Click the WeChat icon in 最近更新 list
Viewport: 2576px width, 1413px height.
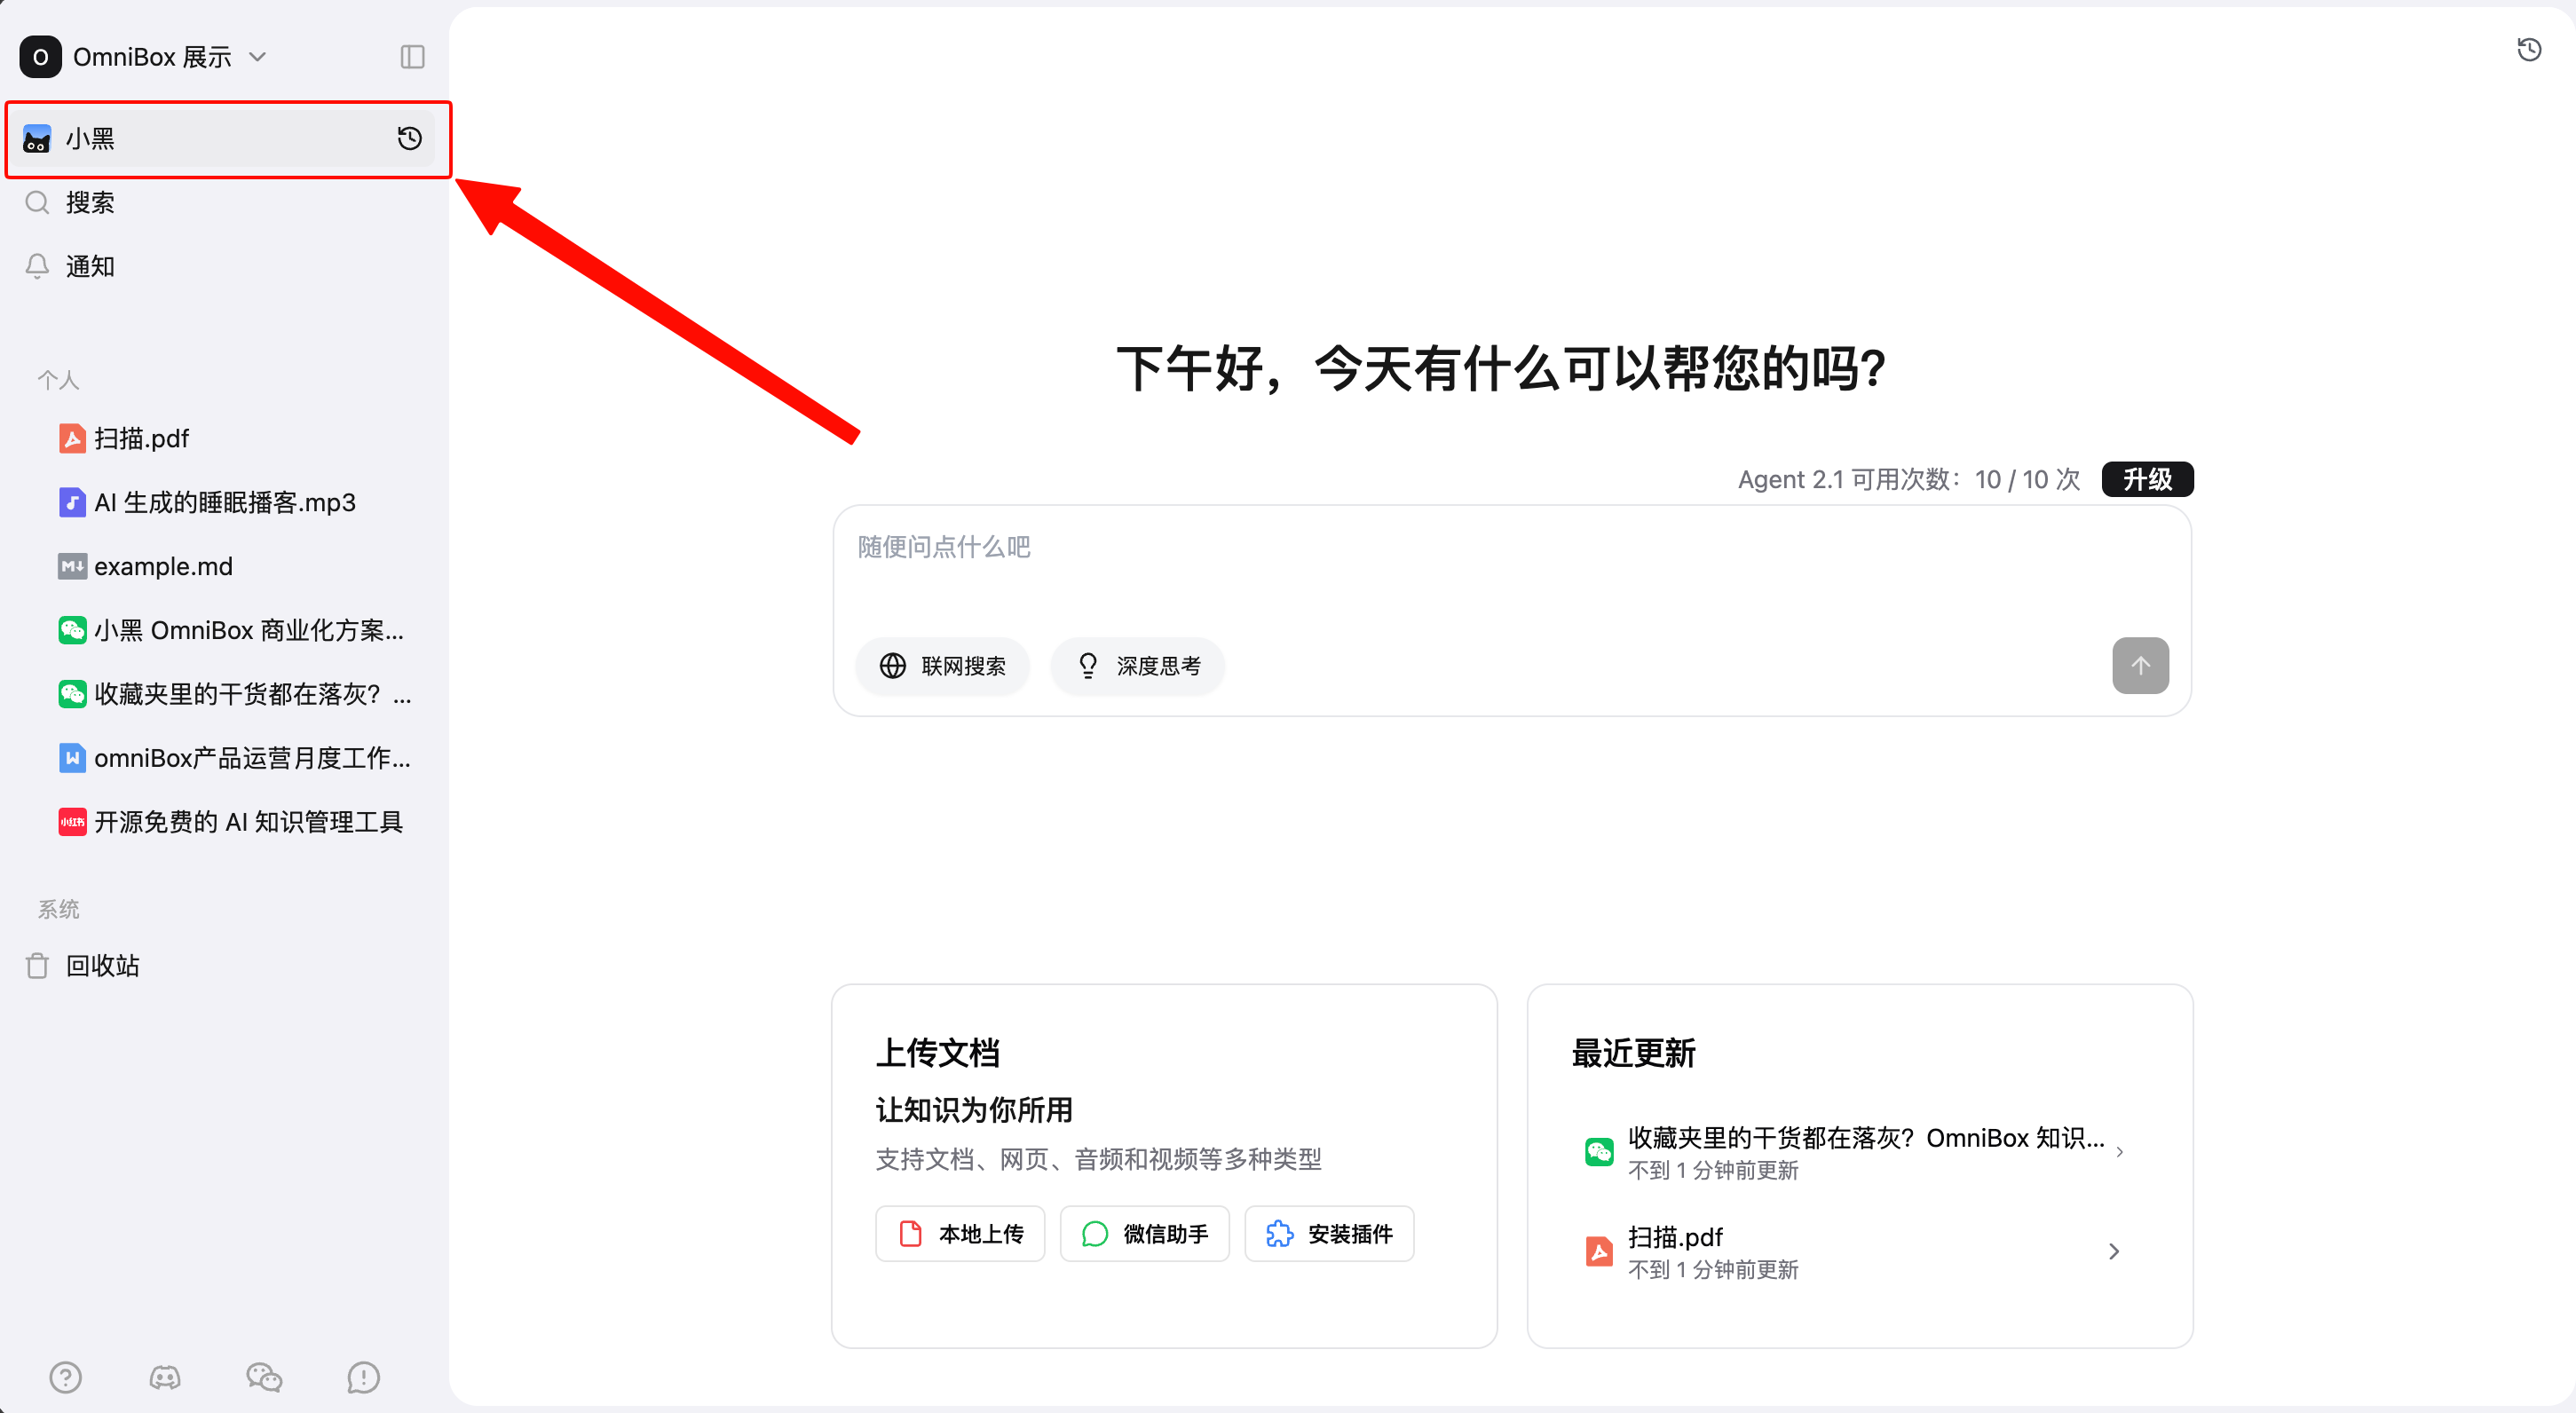pyautogui.click(x=1599, y=1152)
